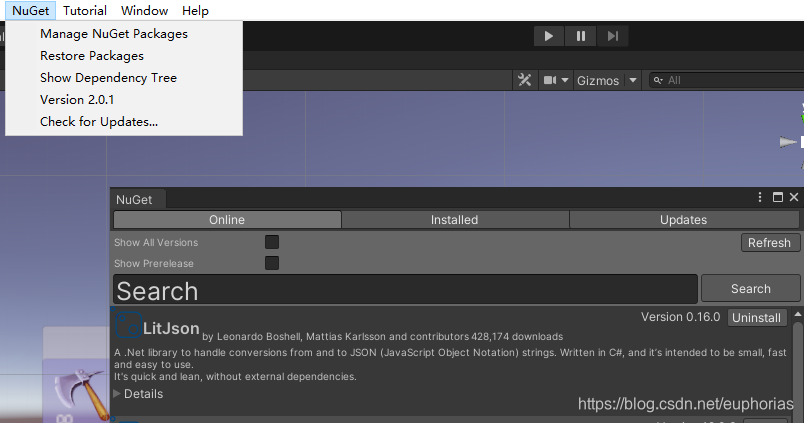
Task: Open the Tutorial menu
Action: [x=85, y=11]
